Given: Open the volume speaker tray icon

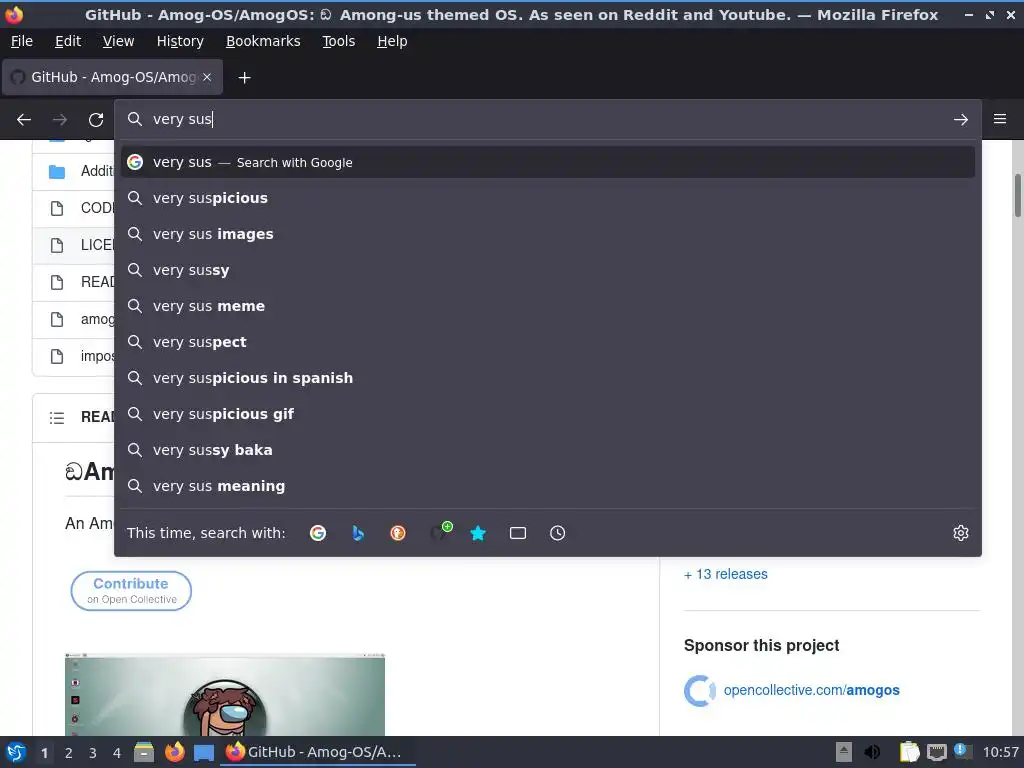Looking at the screenshot, I should click(872, 752).
